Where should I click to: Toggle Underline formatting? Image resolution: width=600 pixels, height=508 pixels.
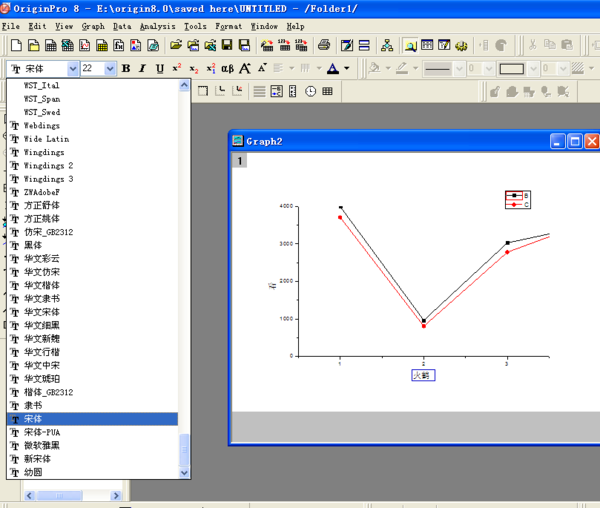coord(160,68)
